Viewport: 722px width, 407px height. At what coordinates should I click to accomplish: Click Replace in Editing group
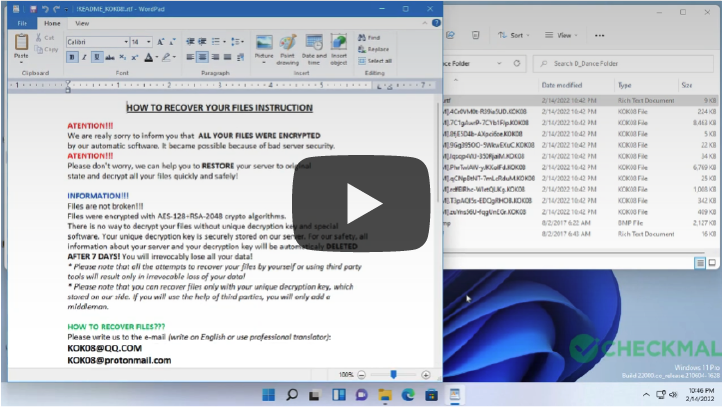click(x=373, y=49)
